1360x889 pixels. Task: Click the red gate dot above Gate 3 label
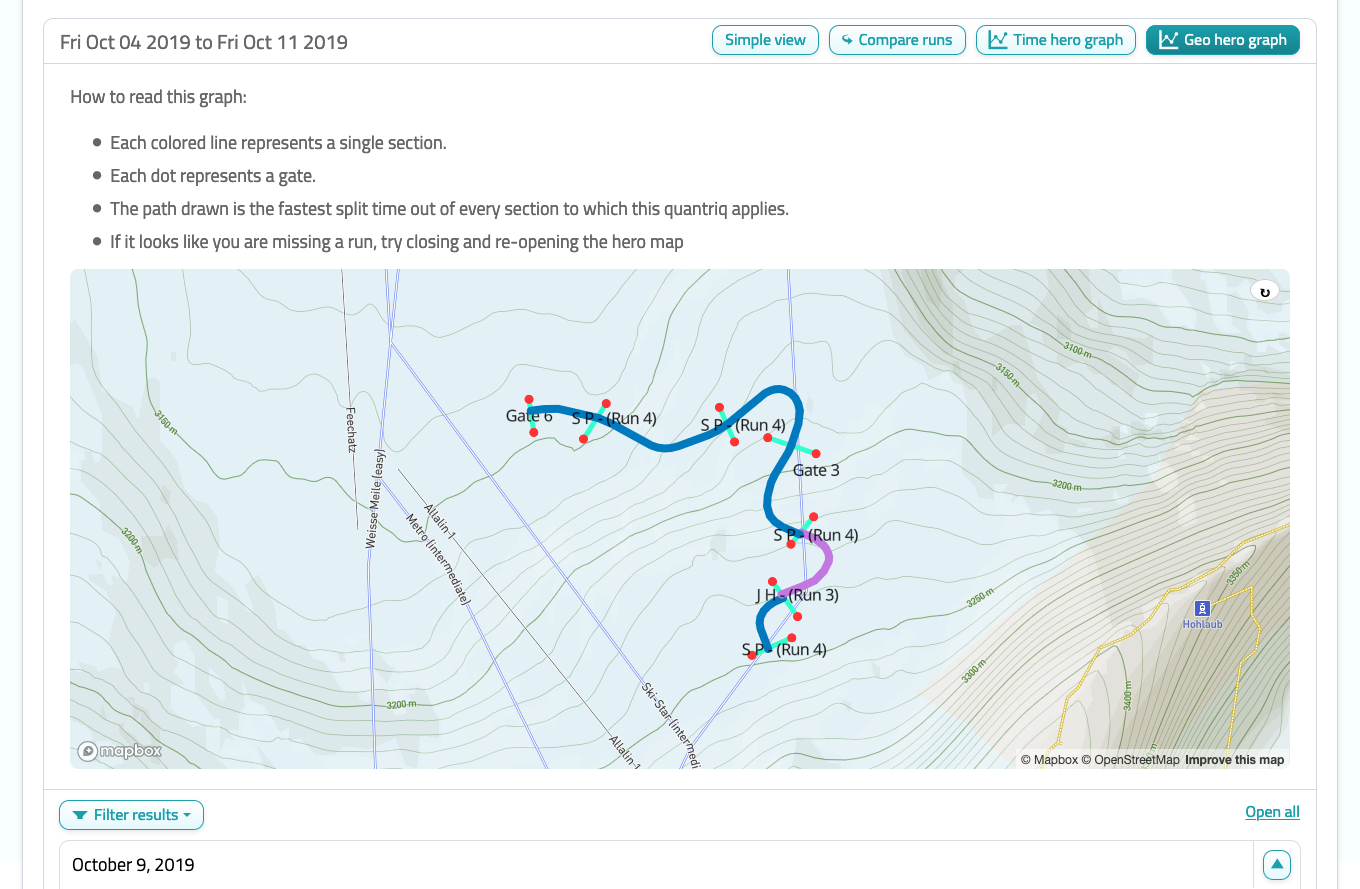pos(767,438)
